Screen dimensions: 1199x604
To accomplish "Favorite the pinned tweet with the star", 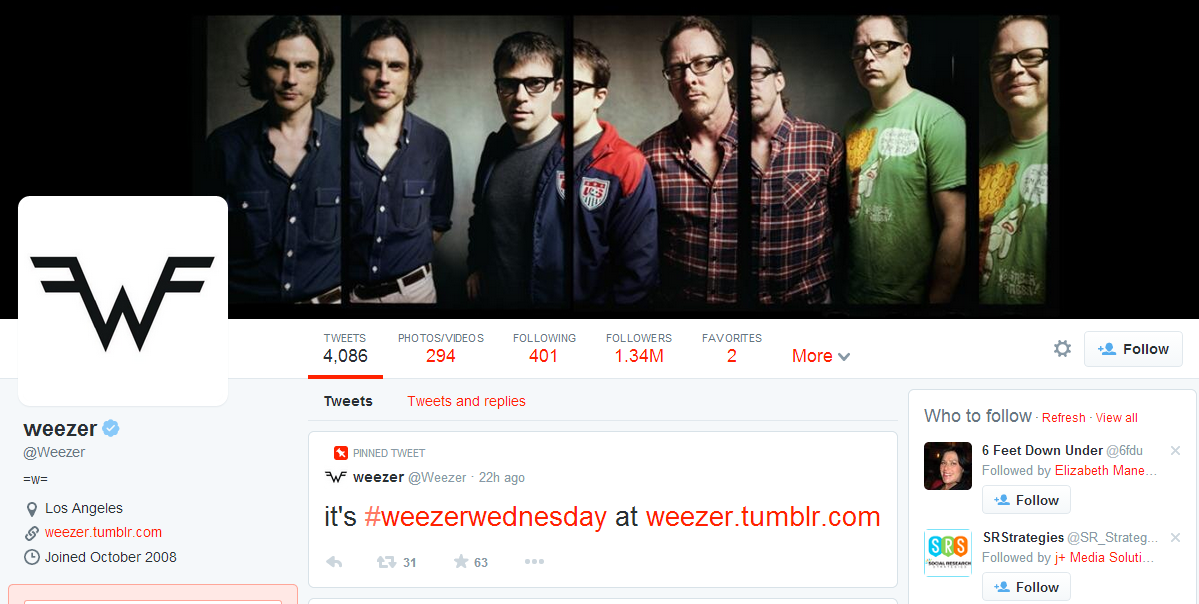I will click(x=460, y=562).
